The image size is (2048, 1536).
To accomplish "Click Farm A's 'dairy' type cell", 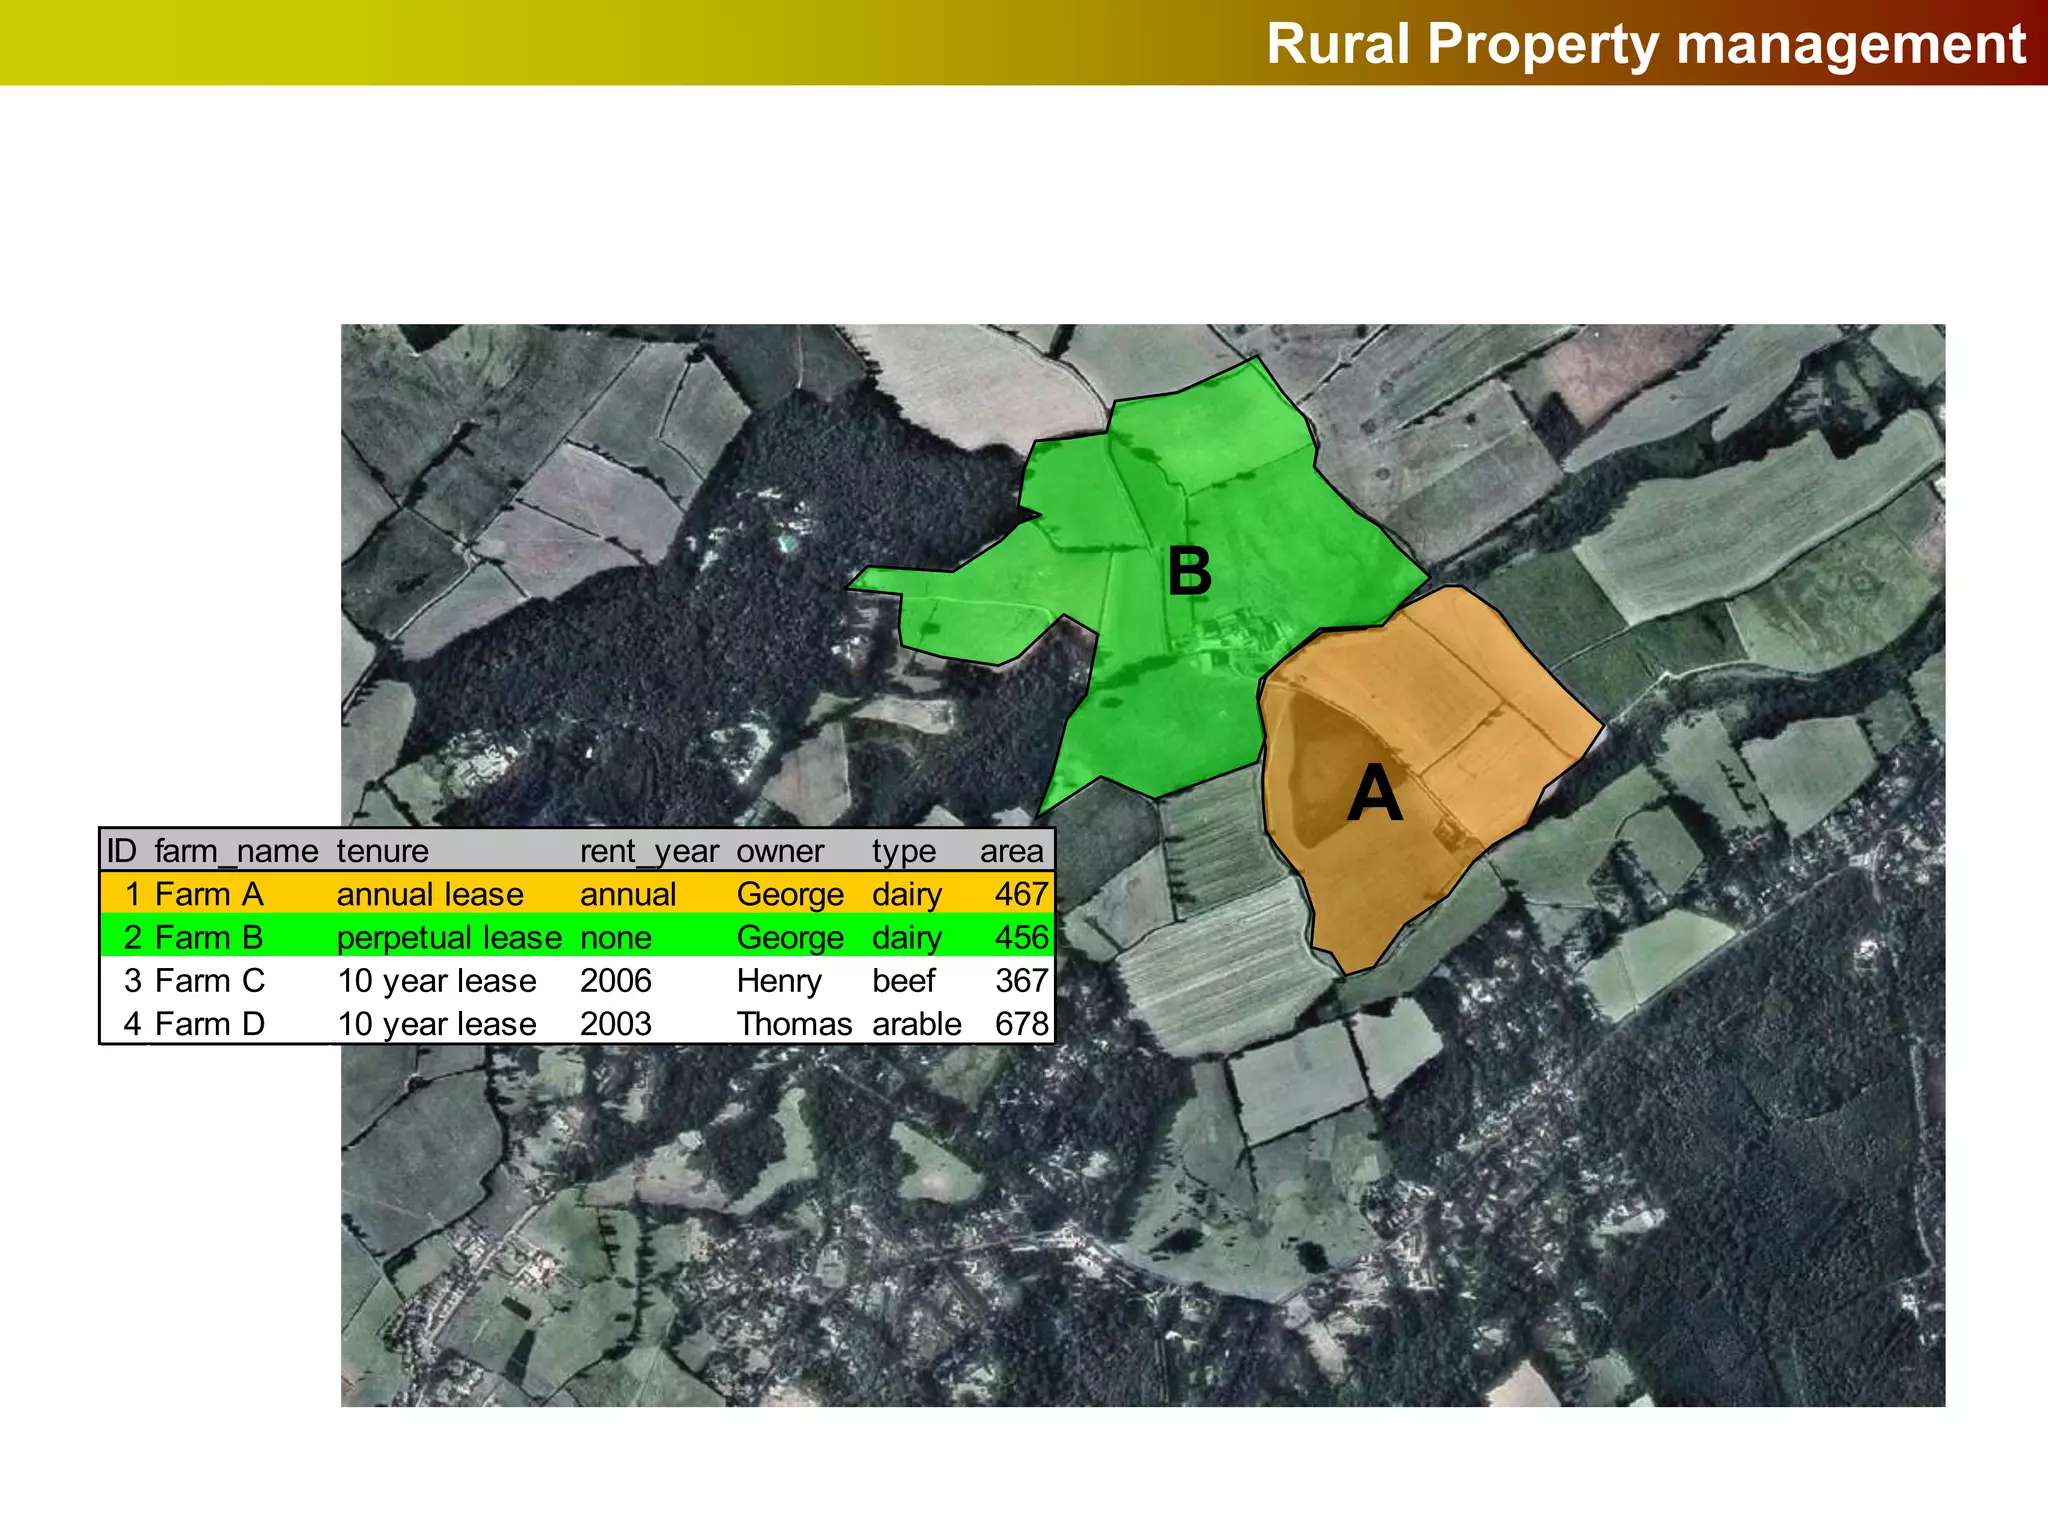I will 907,895.
